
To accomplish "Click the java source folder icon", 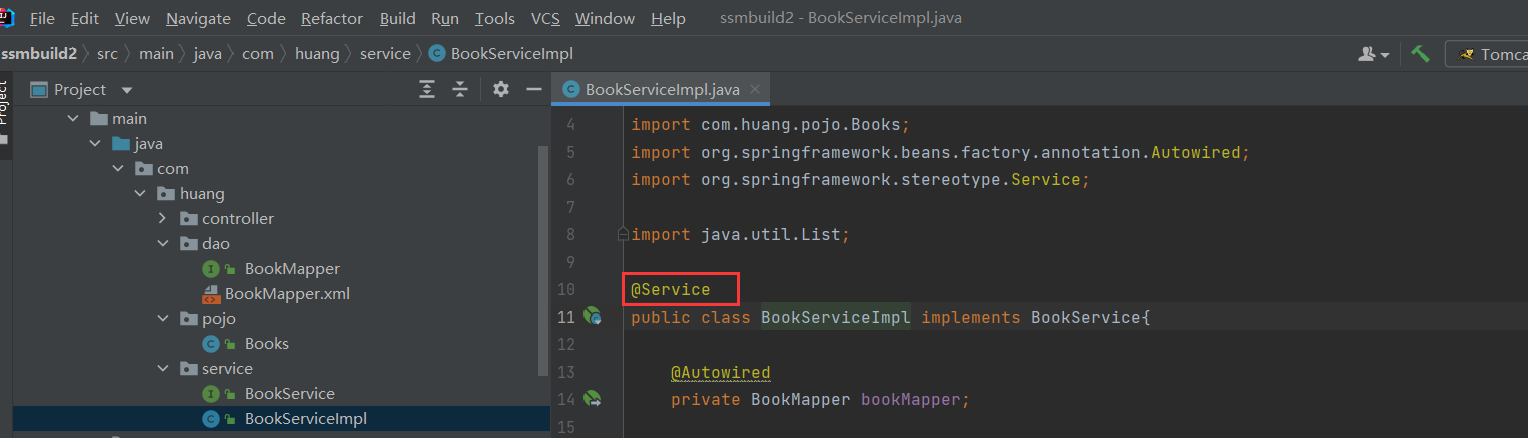I will [121, 143].
